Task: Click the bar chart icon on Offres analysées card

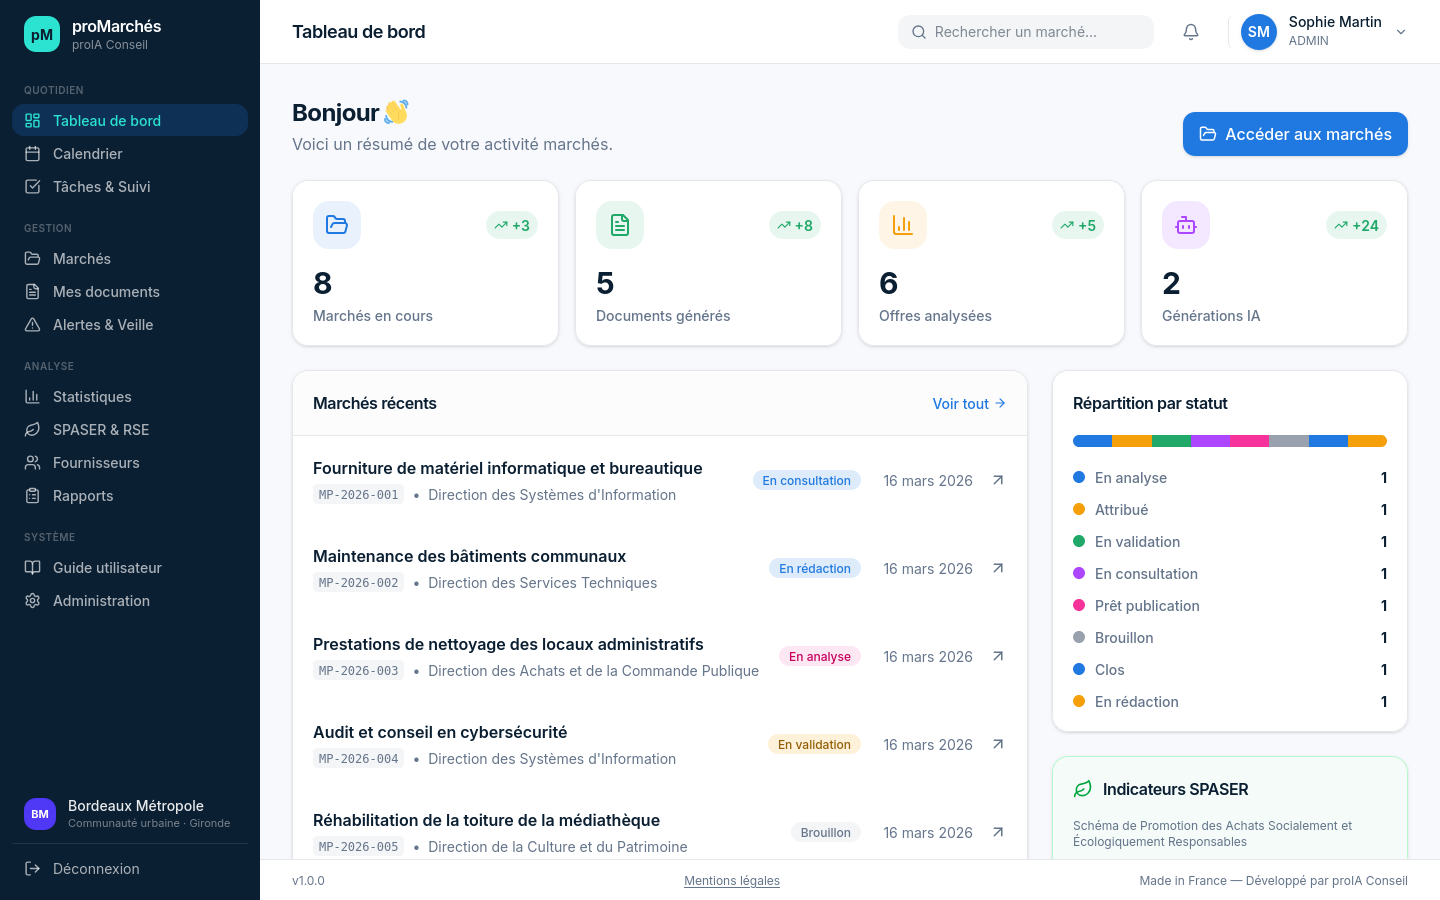Action: 902,225
